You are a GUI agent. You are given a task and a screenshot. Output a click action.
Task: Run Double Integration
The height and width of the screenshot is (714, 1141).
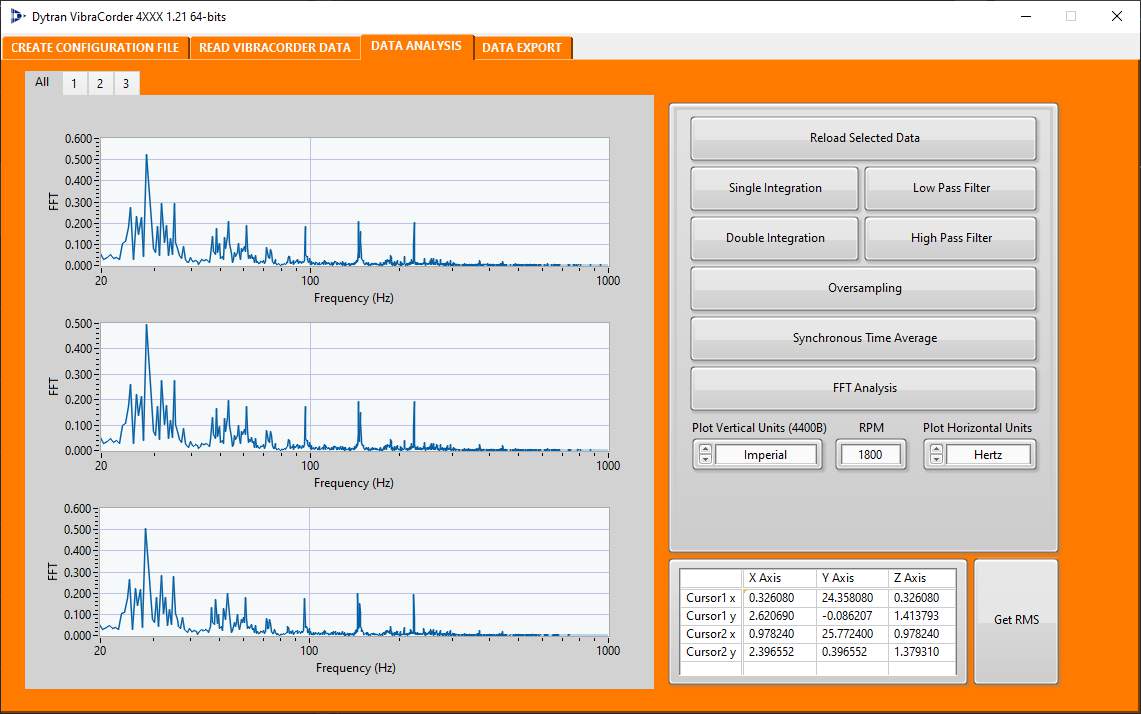(x=774, y=238)
